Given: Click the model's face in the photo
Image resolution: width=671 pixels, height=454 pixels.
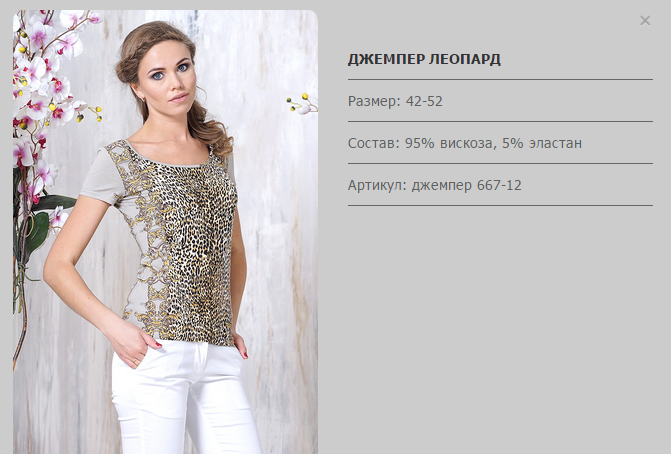Looking at the screenshot, I should (x=168, y=77).
